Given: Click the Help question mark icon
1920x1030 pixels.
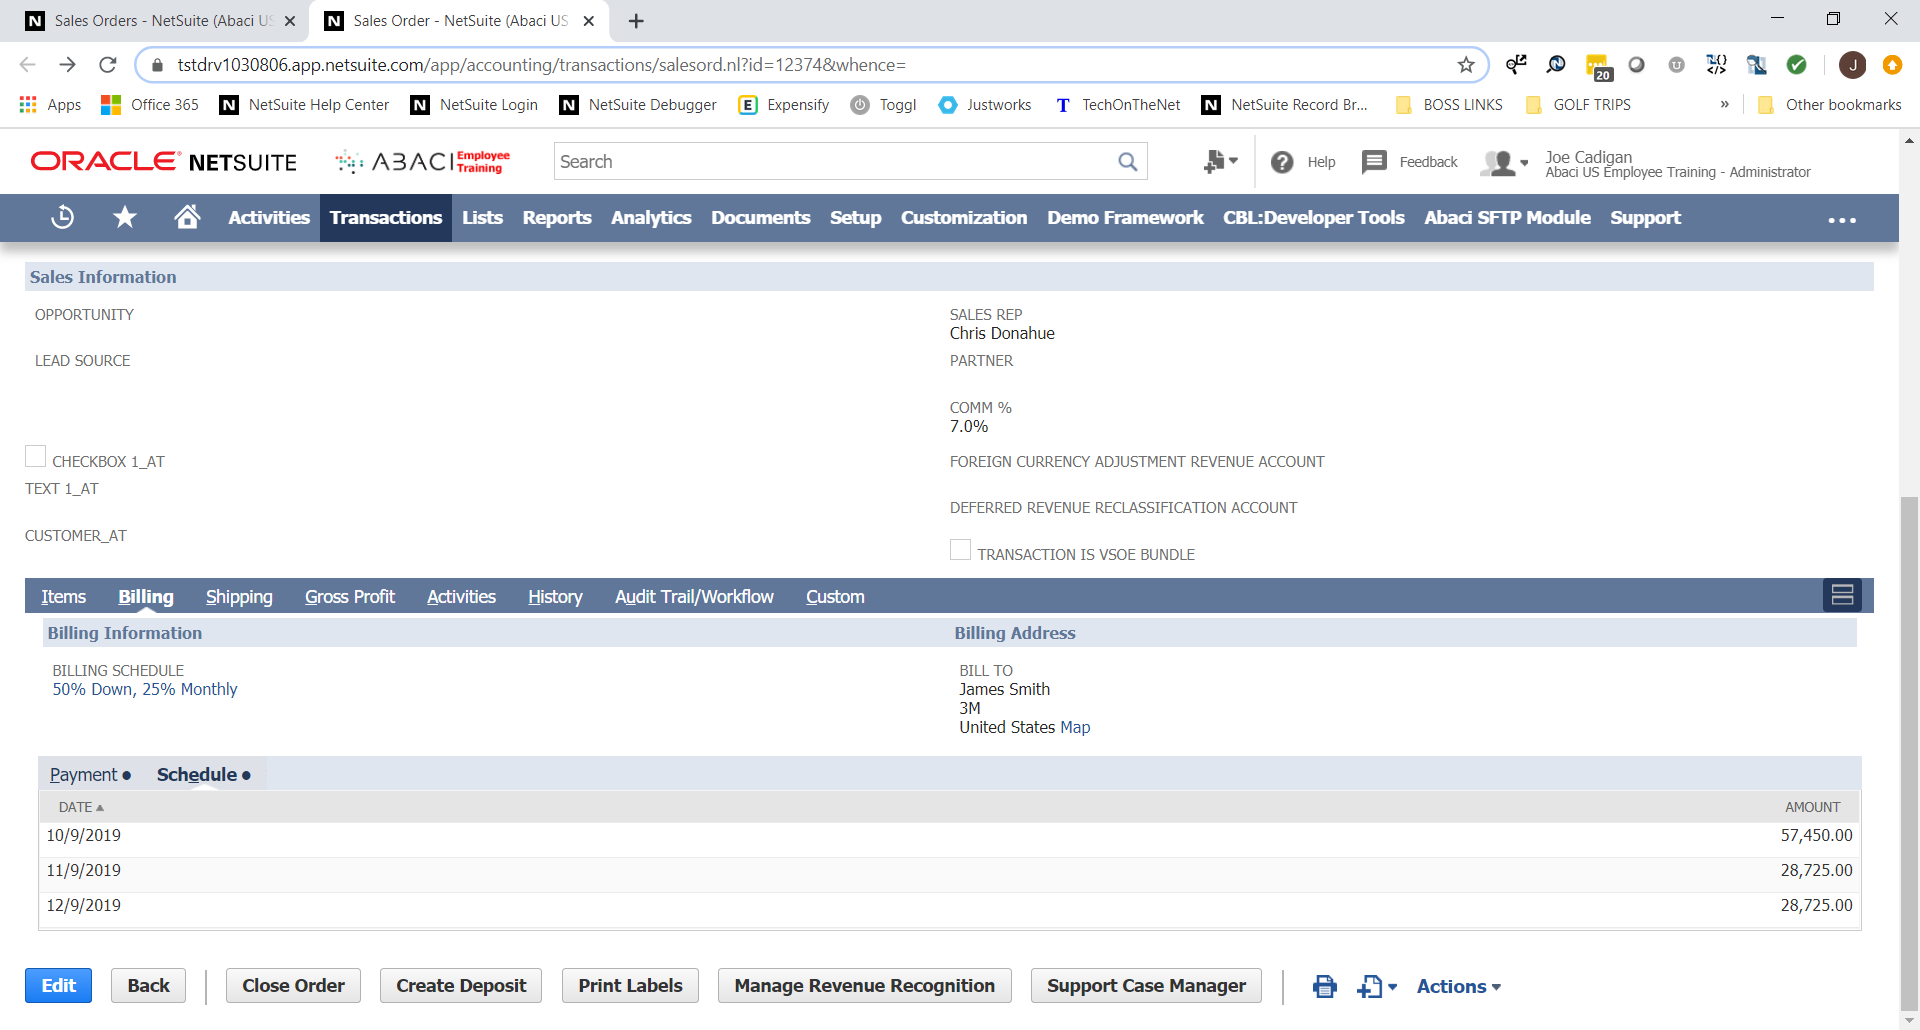Looking at the screenshot, I should (1282, 162).
